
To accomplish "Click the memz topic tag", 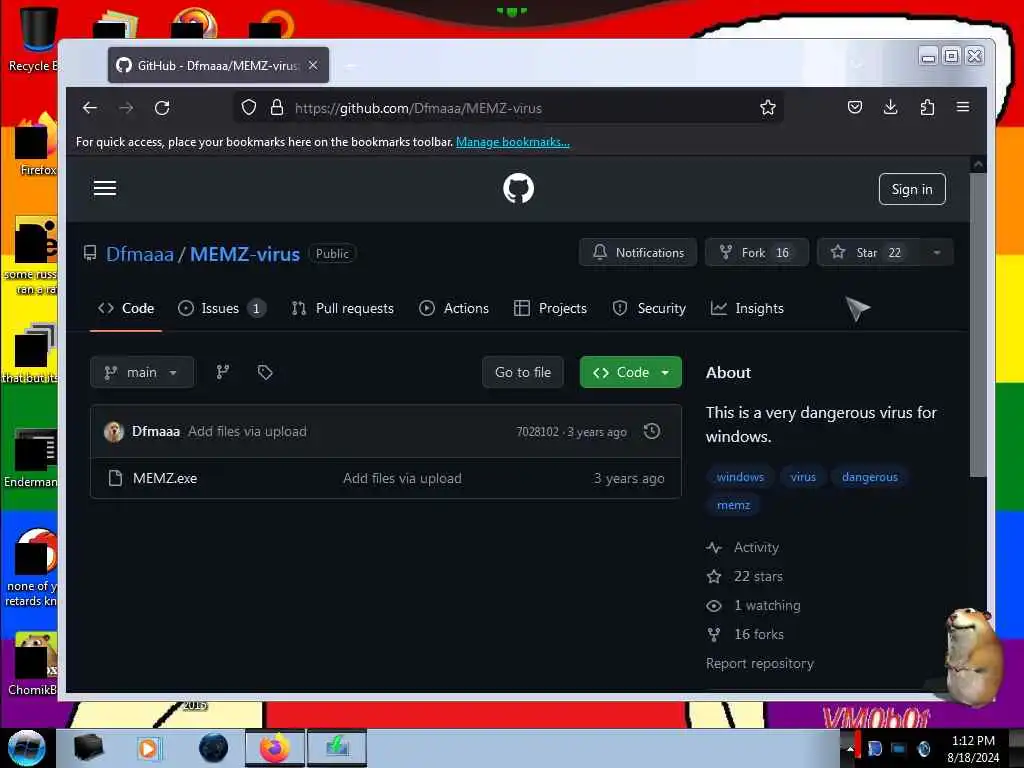I will [x=733, y=505].
